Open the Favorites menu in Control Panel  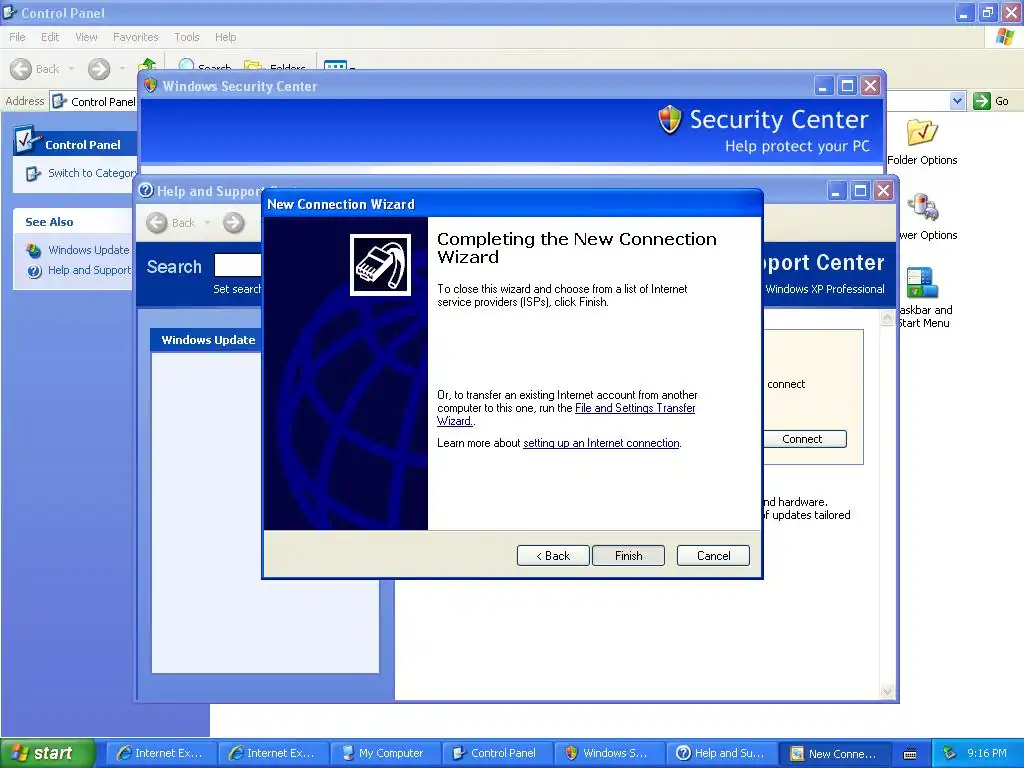135,37
